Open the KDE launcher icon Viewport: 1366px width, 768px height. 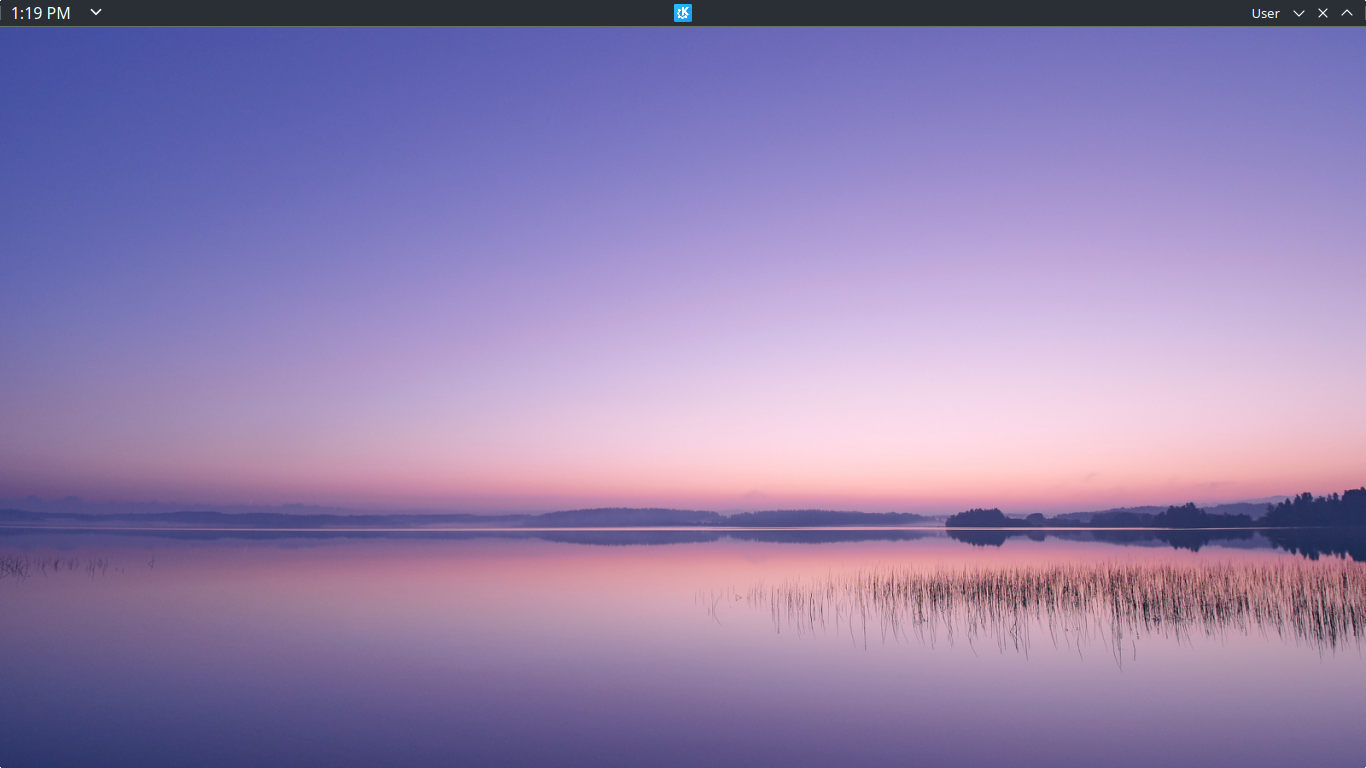click(x=683, y=13)
